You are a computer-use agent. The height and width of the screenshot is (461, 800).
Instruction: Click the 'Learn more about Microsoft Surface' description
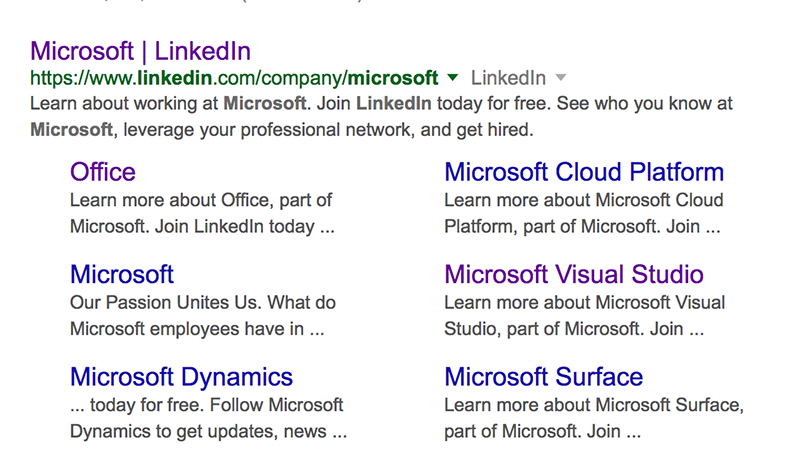(x=594, y=418)
